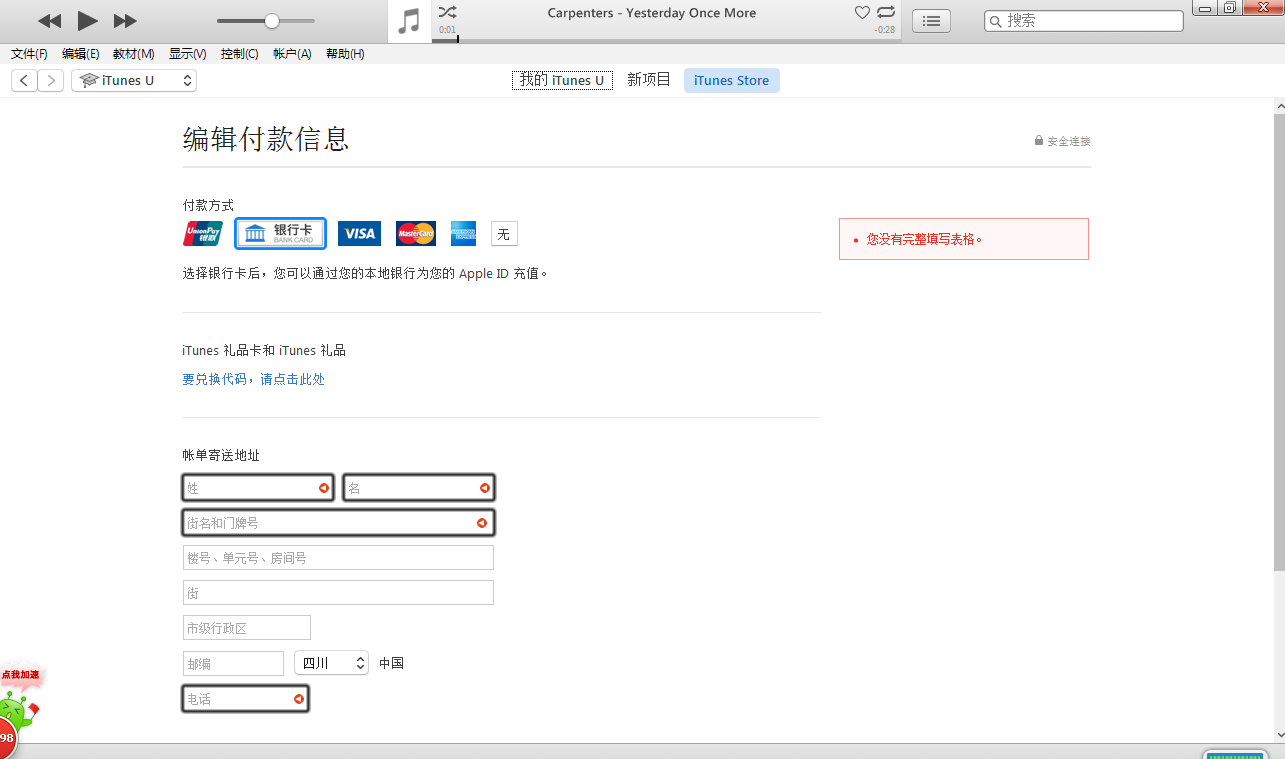Love the song with heart icon

click(x=862, y=12)
